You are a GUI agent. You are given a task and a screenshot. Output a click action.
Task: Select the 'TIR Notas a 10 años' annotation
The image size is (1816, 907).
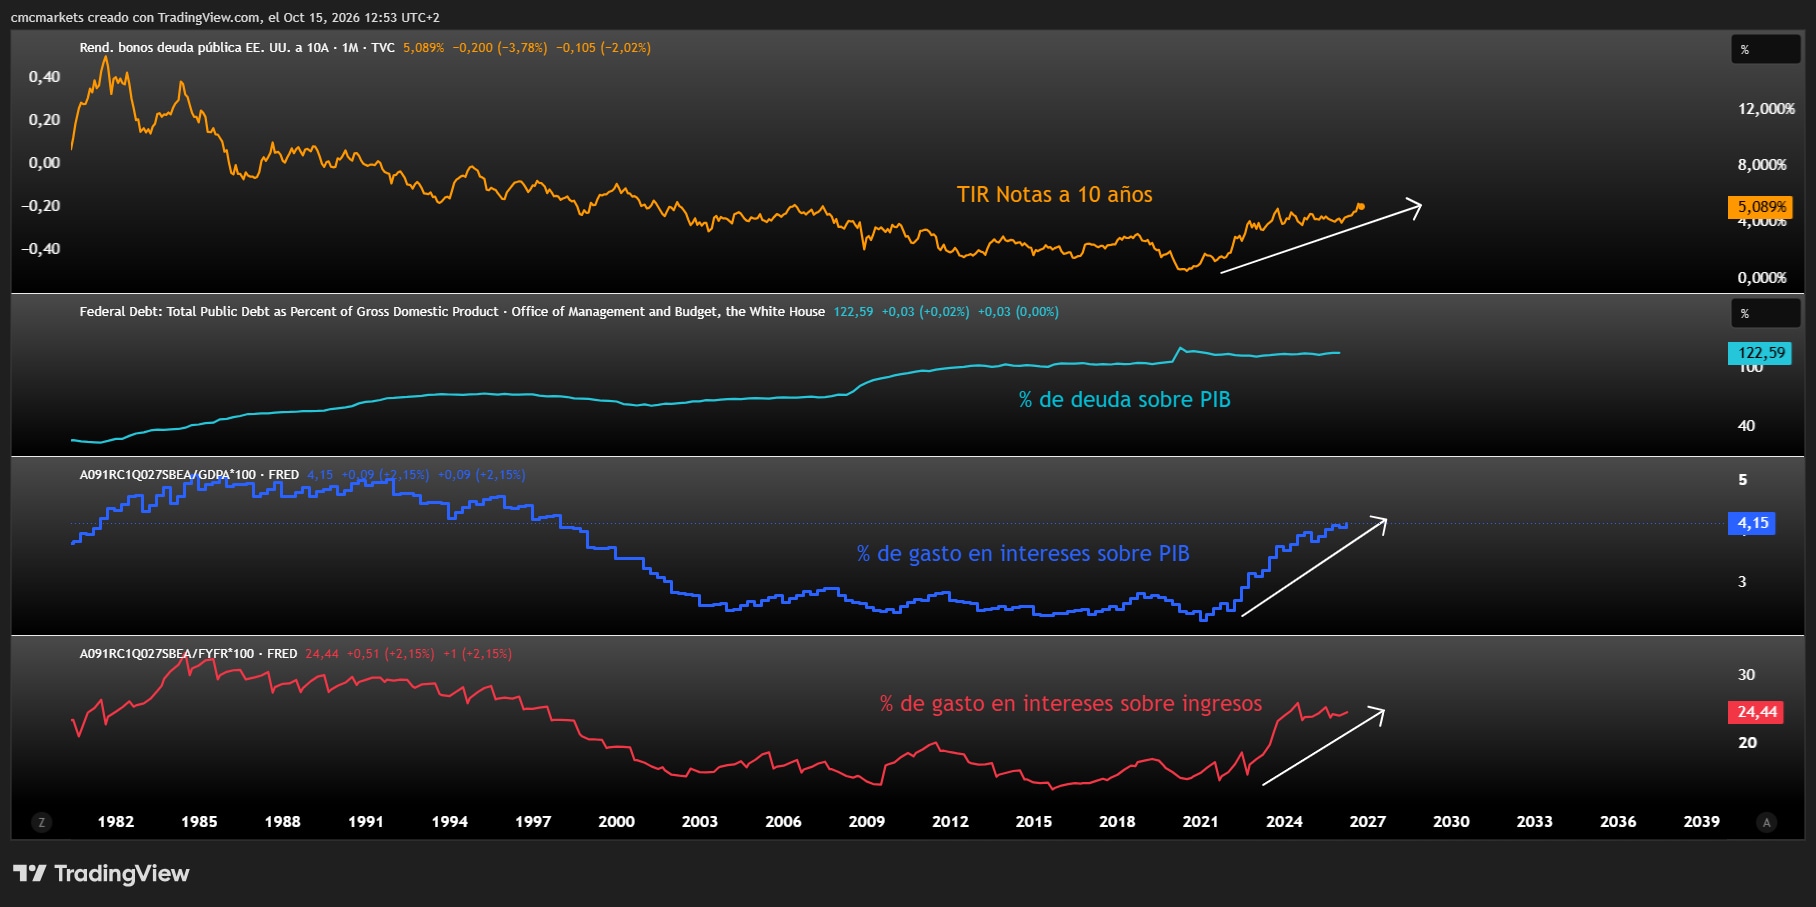tap(1054, 195)
